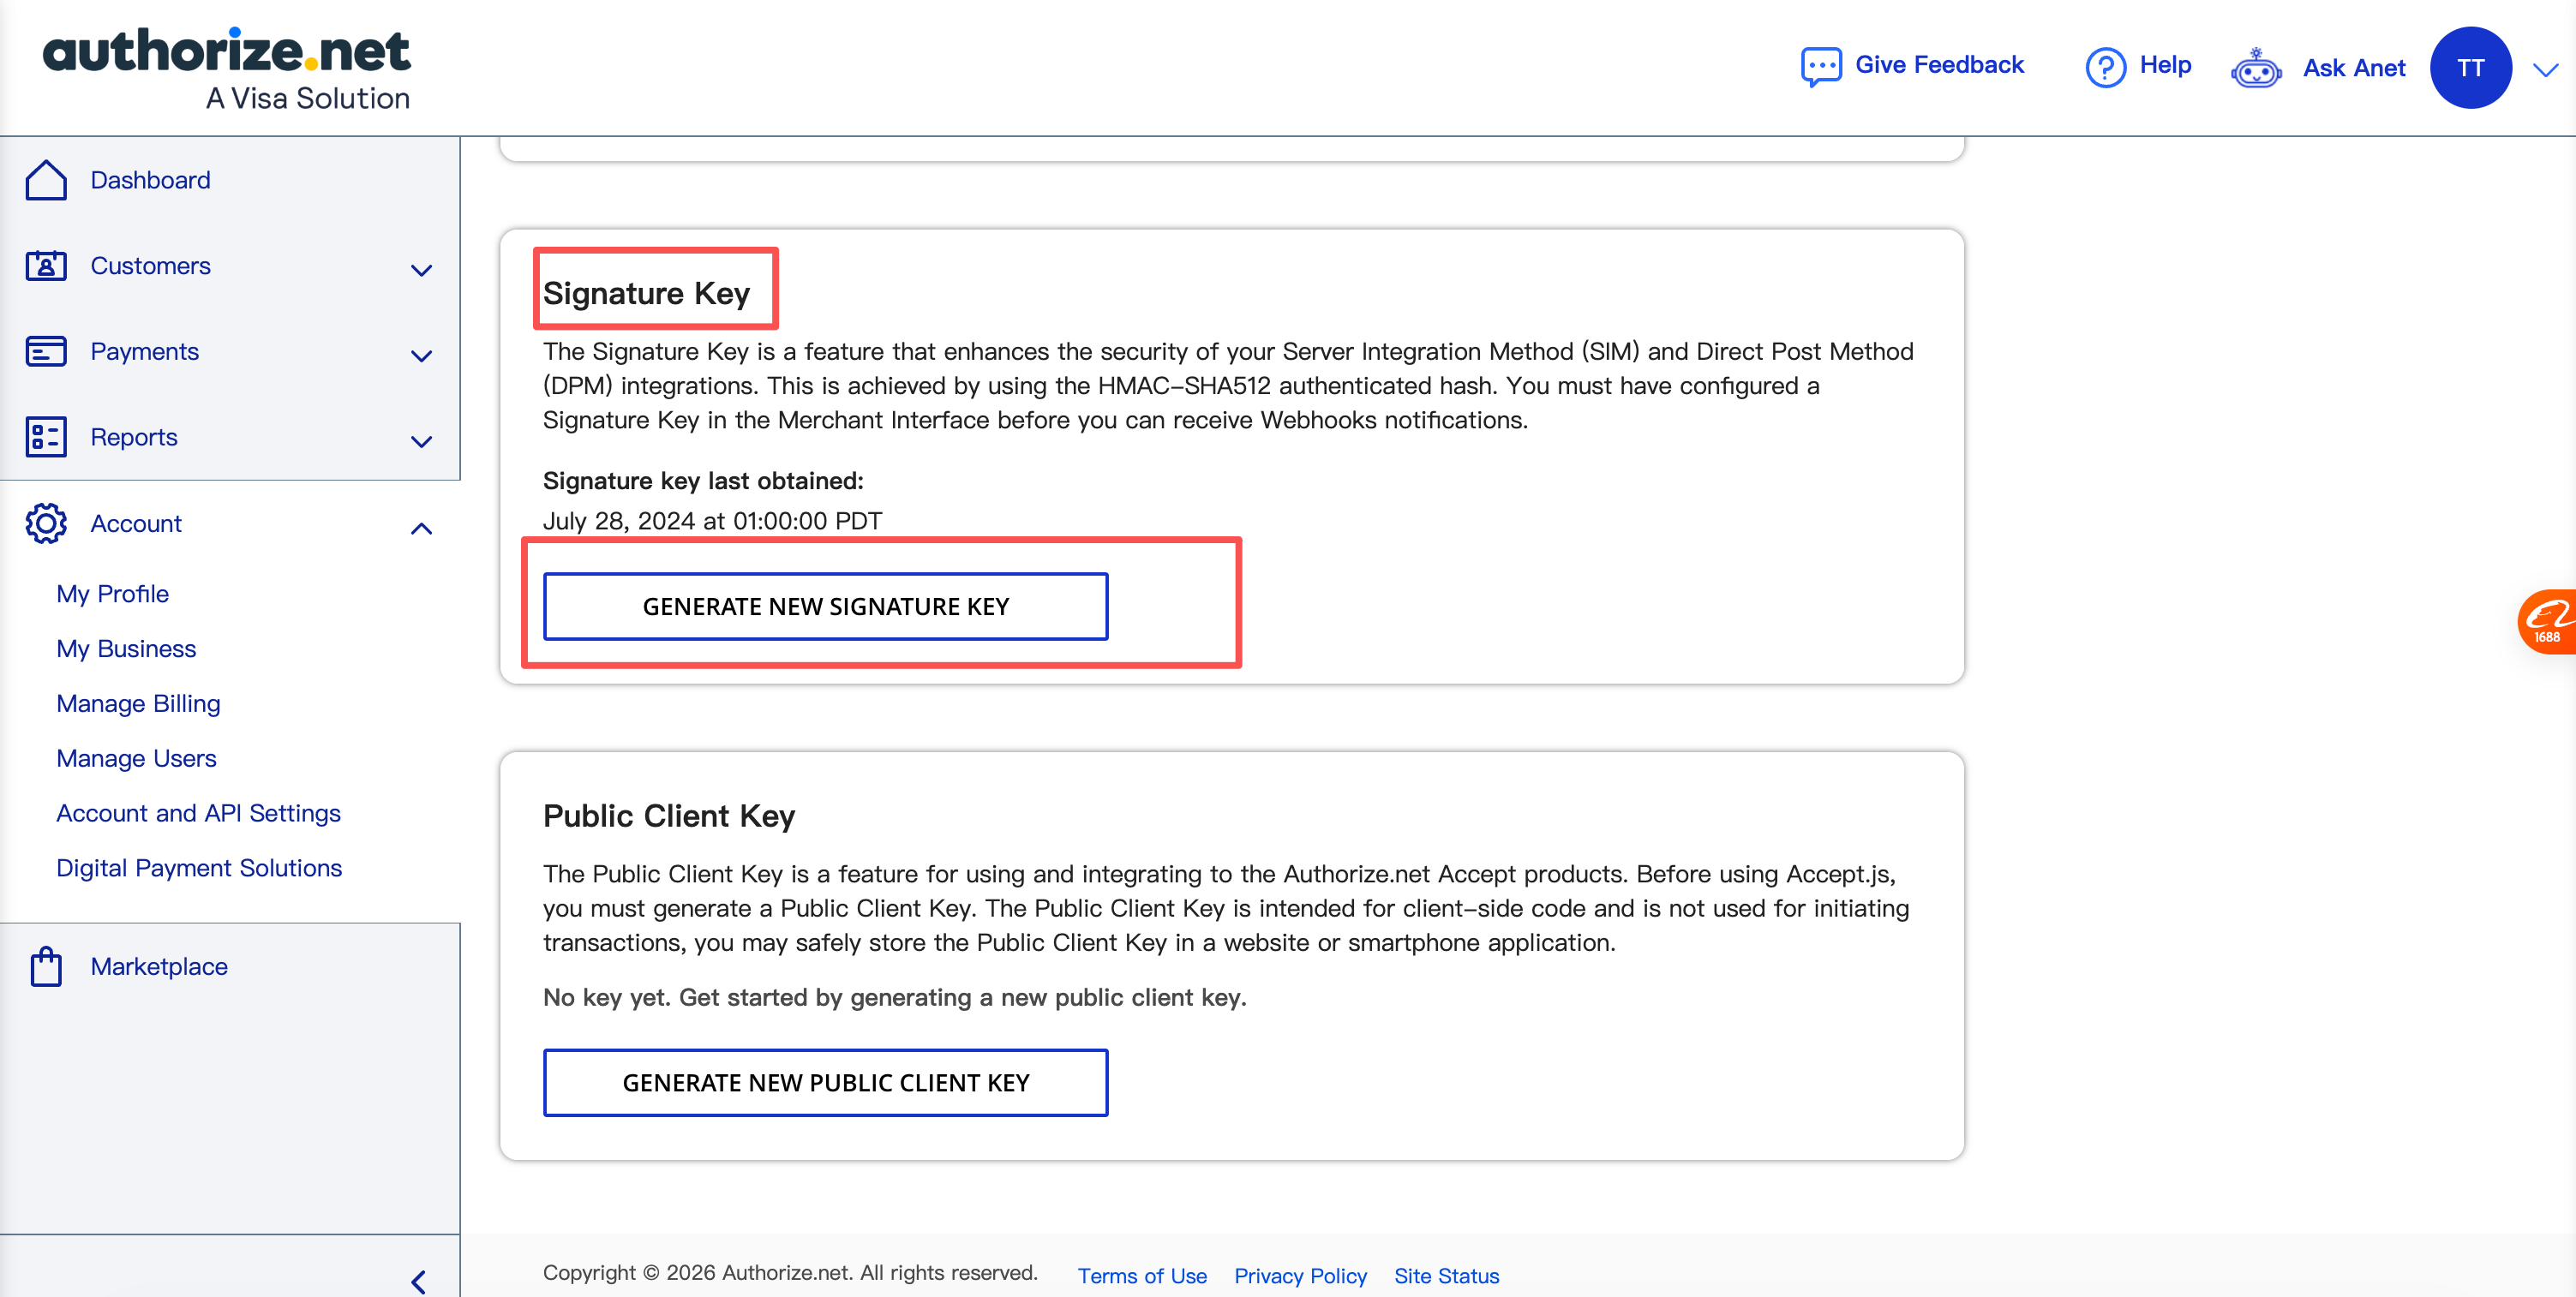Collapse the Account menu chevron

coord(422,528)
